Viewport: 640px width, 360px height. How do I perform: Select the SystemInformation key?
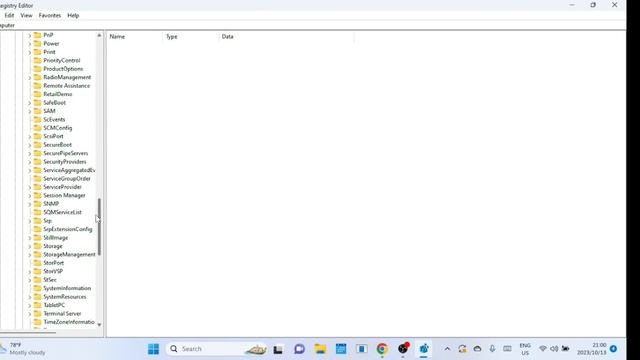67,288
